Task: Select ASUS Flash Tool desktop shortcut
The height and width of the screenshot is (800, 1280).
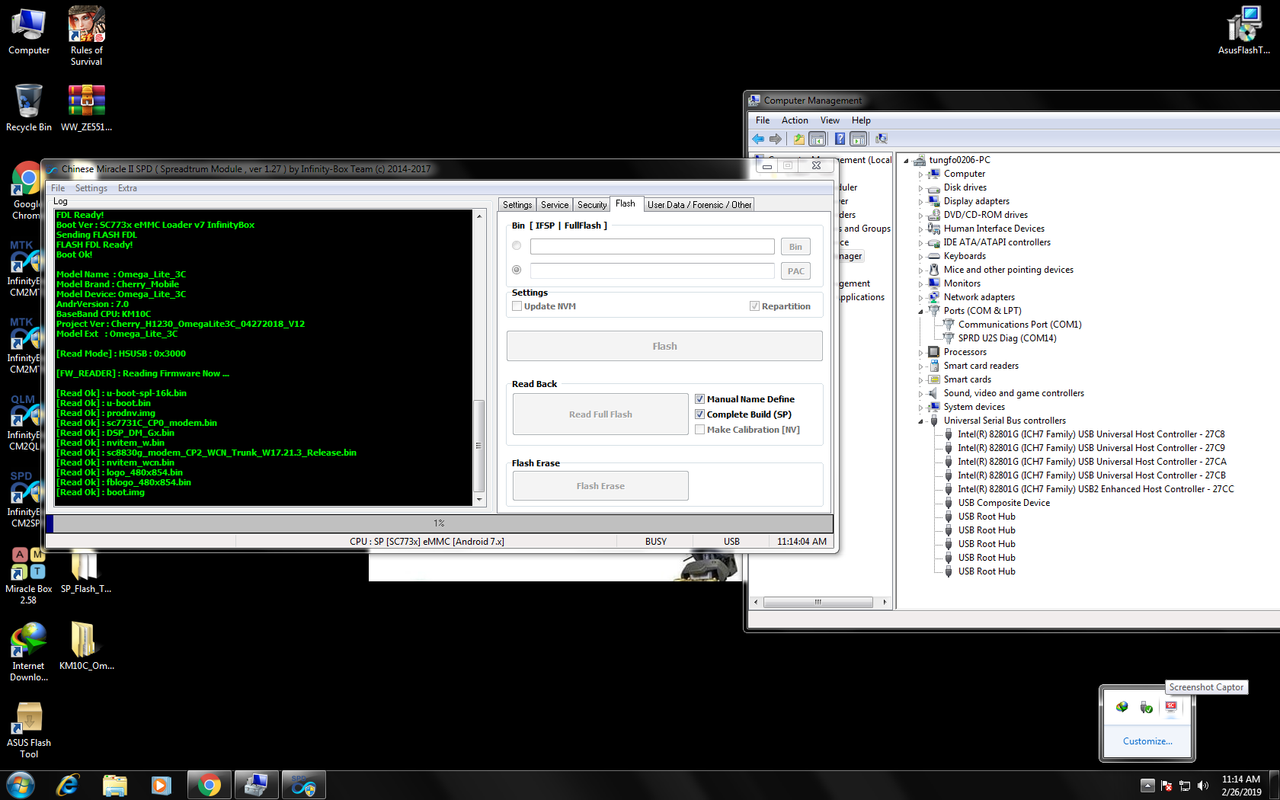Action: [x=28, y=729]
